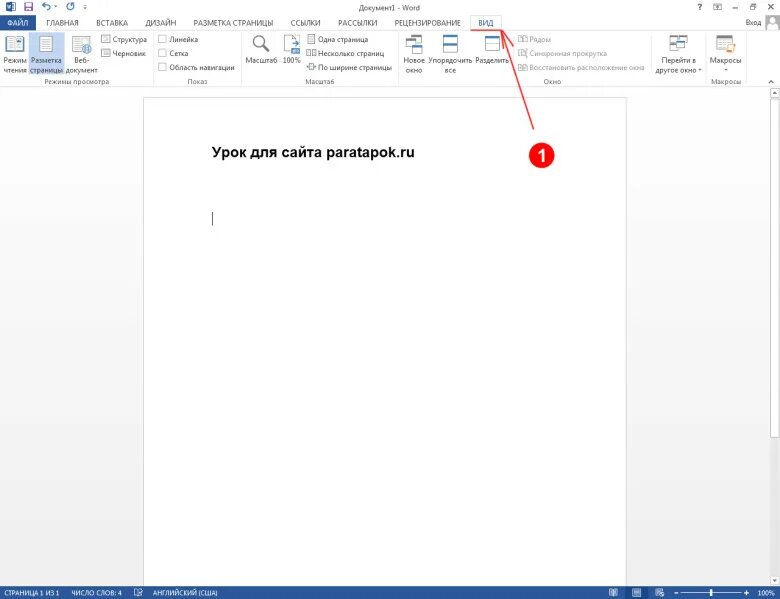This screenshot has height=599, width=780.
Task: Enable the Ruler checkbox (Линейка)
Action: (x=162, y=39)
